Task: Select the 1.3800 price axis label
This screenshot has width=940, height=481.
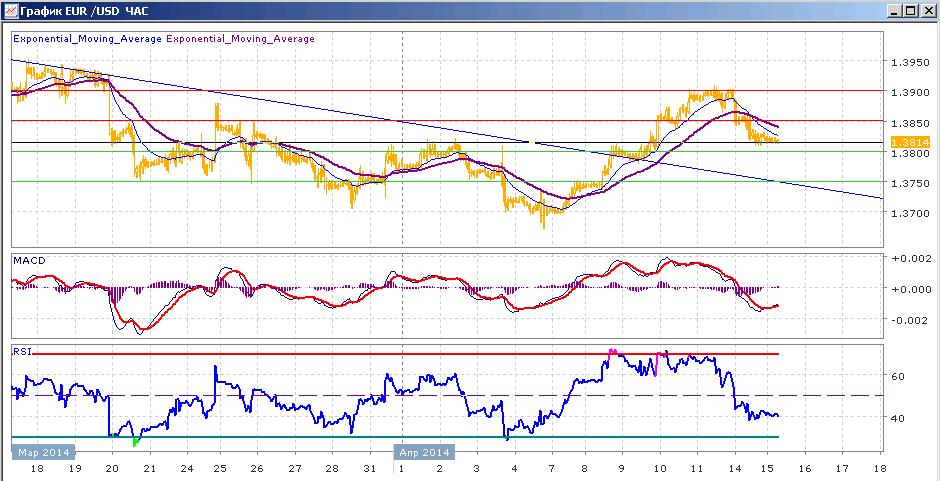Action: tap(910, 154)
